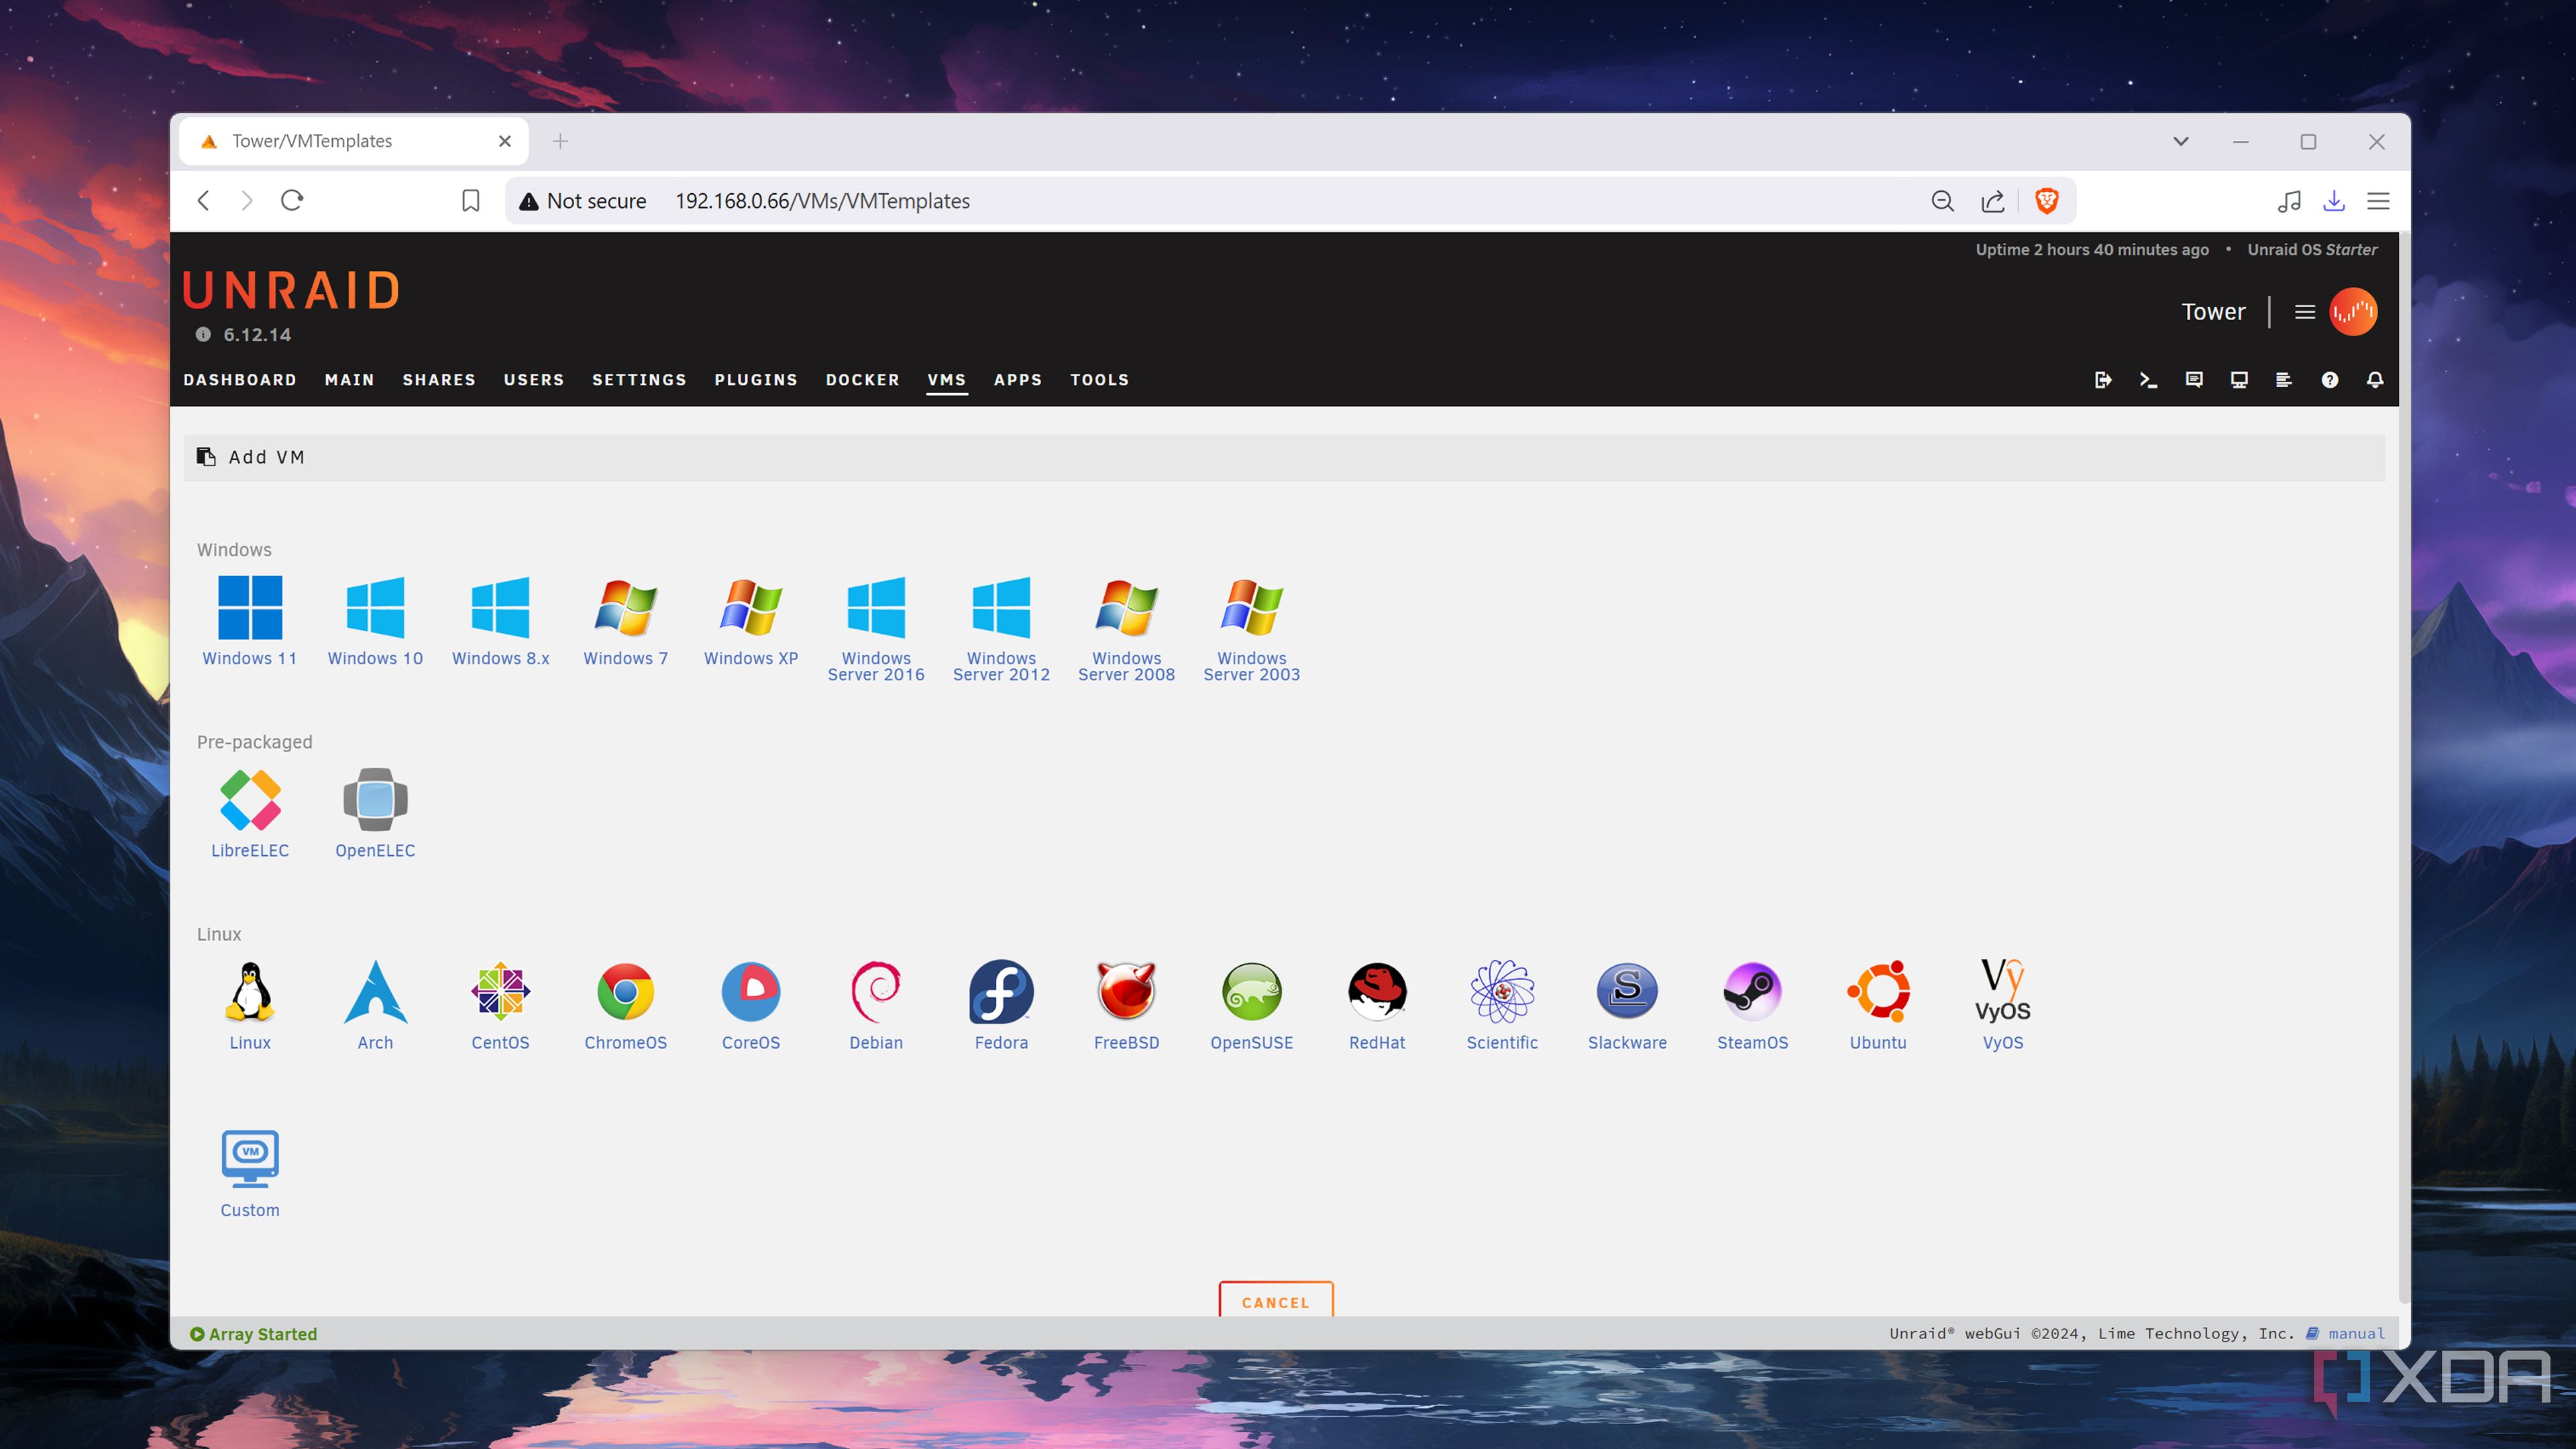This screenshot has width=2576, height=1449.
Task: Open the browser main menu
Action: [2378, 201]
